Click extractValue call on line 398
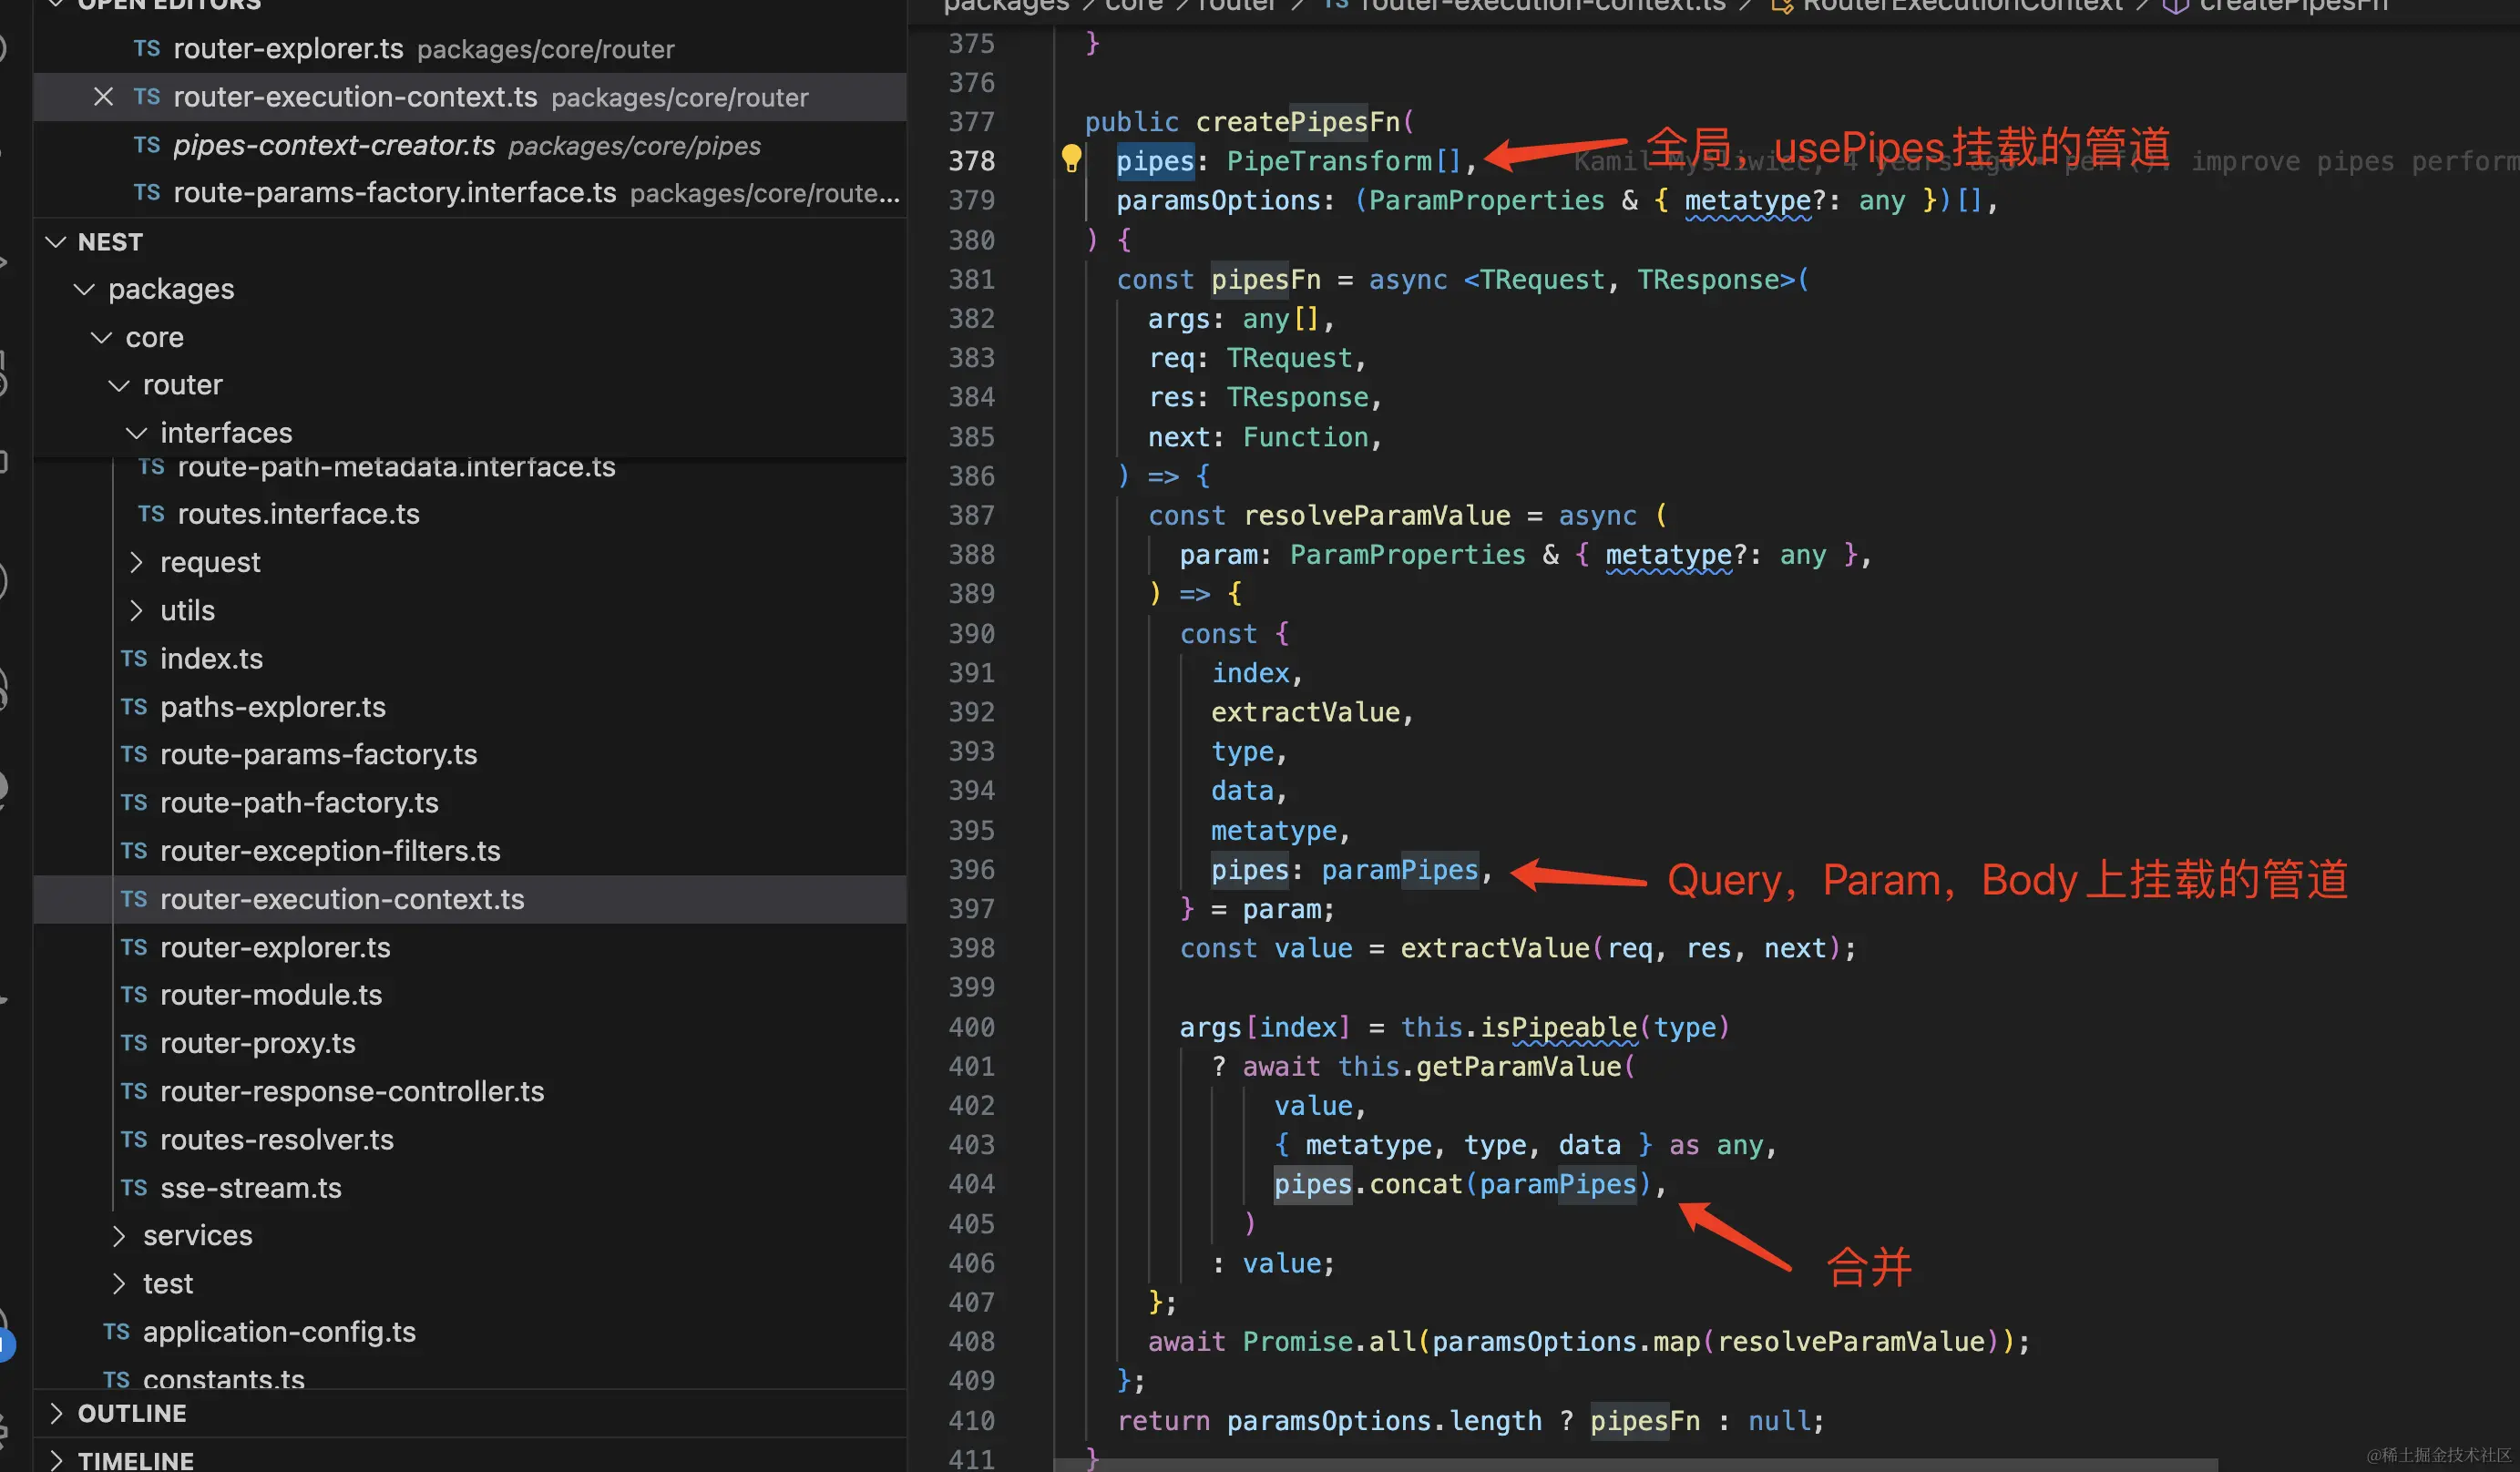 (x=1495, y=948)
